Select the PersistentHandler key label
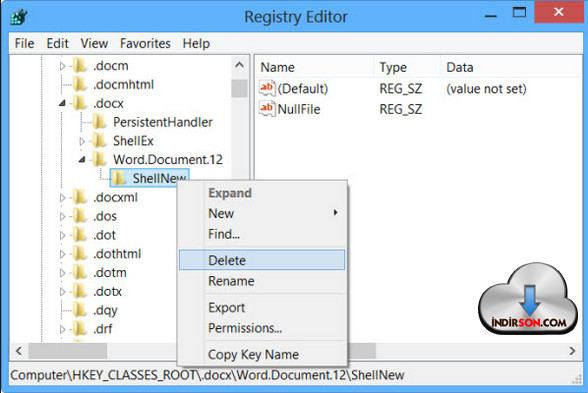Image resolution: width=588 pixels, height=393 pixels. pos(163,122)
